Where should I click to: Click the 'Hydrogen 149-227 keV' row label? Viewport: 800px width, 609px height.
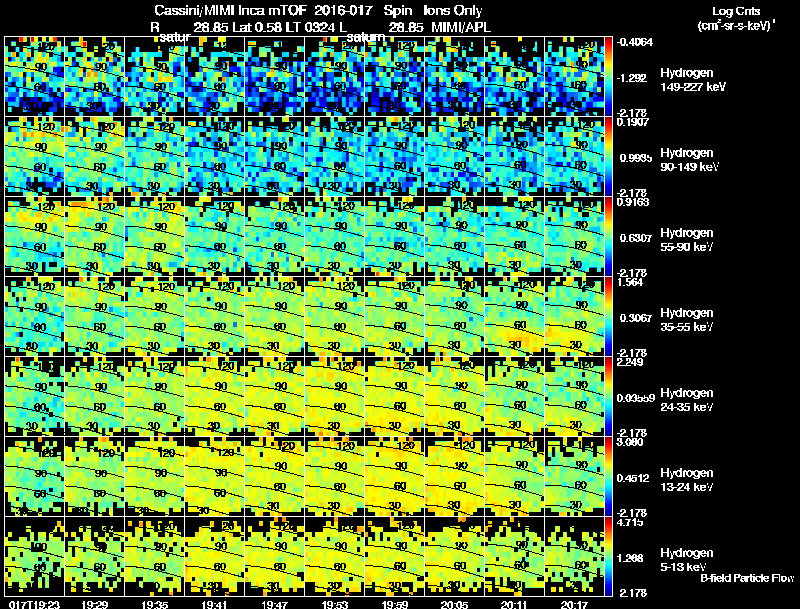[693, 80]
